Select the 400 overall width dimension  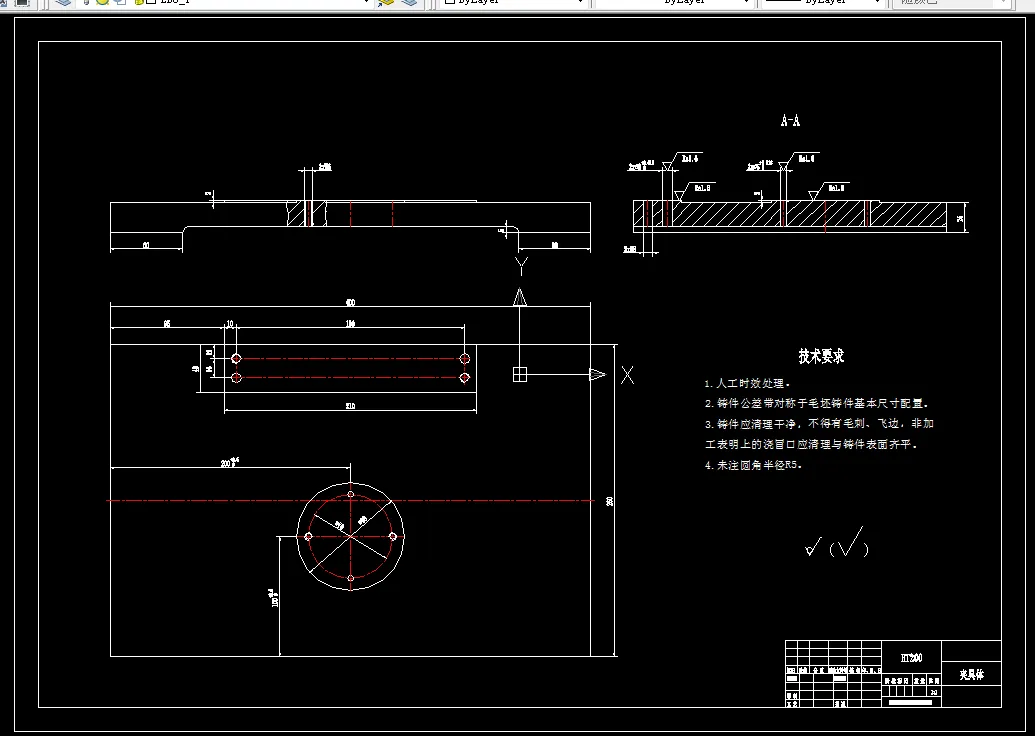click(351, 302)
